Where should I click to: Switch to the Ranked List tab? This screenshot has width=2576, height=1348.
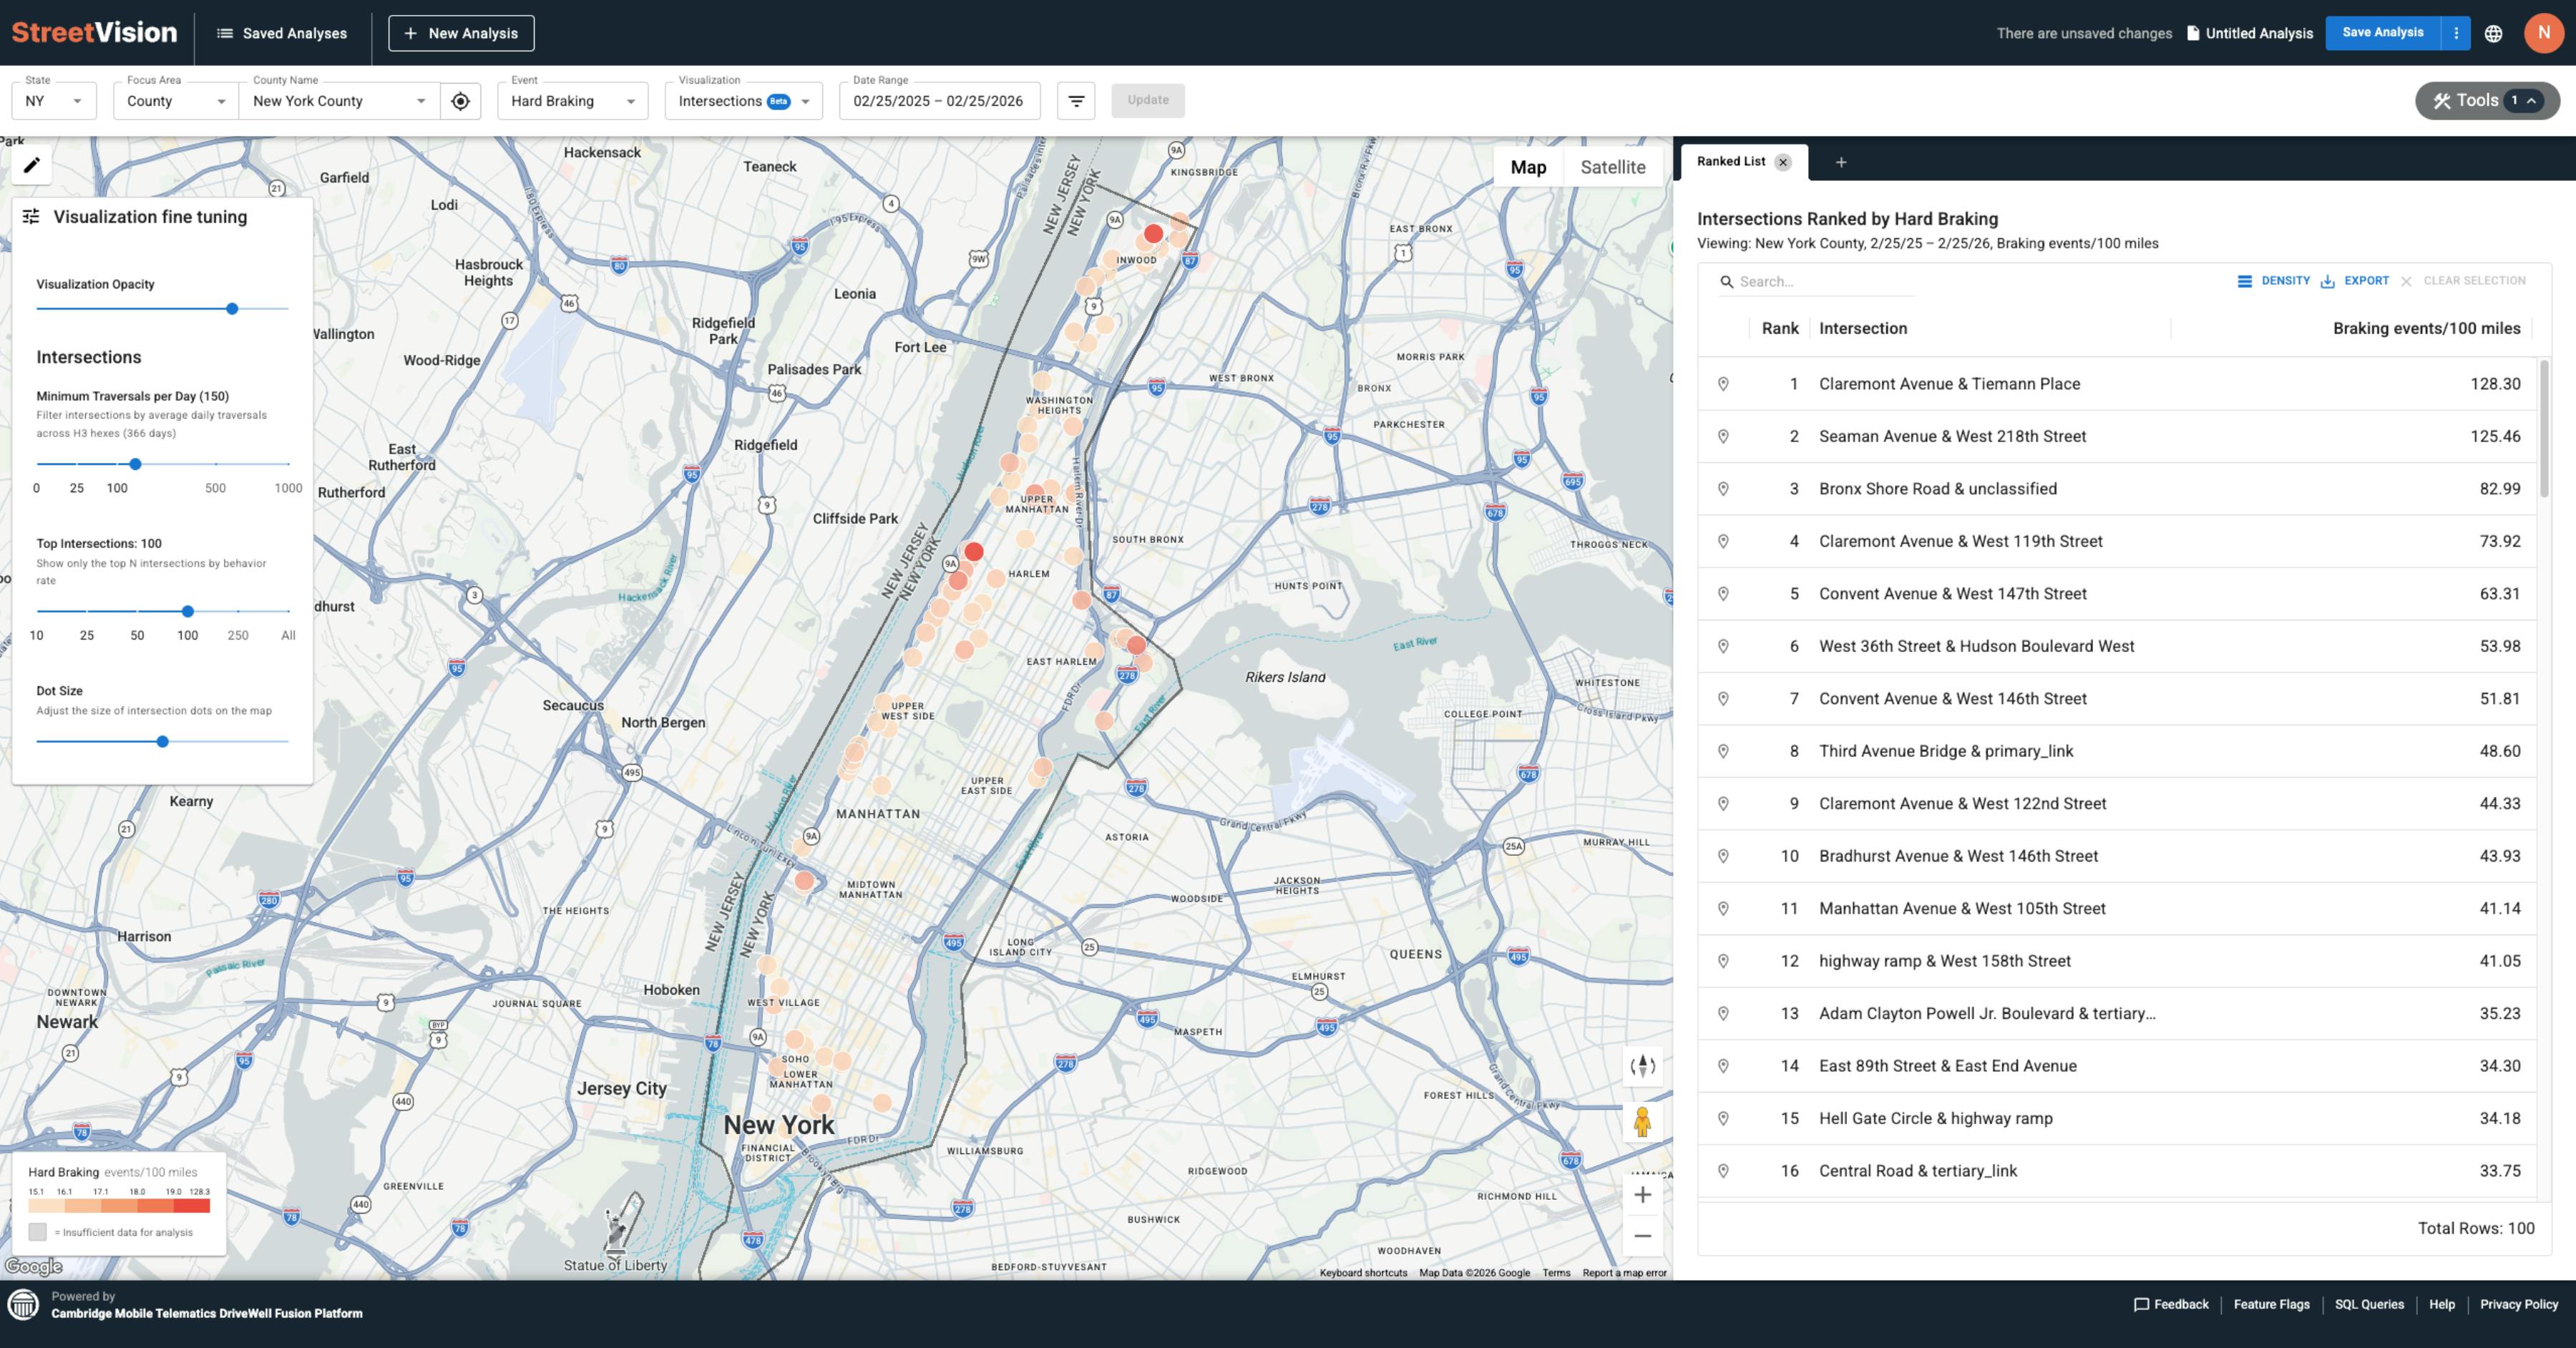(1733, 161)
